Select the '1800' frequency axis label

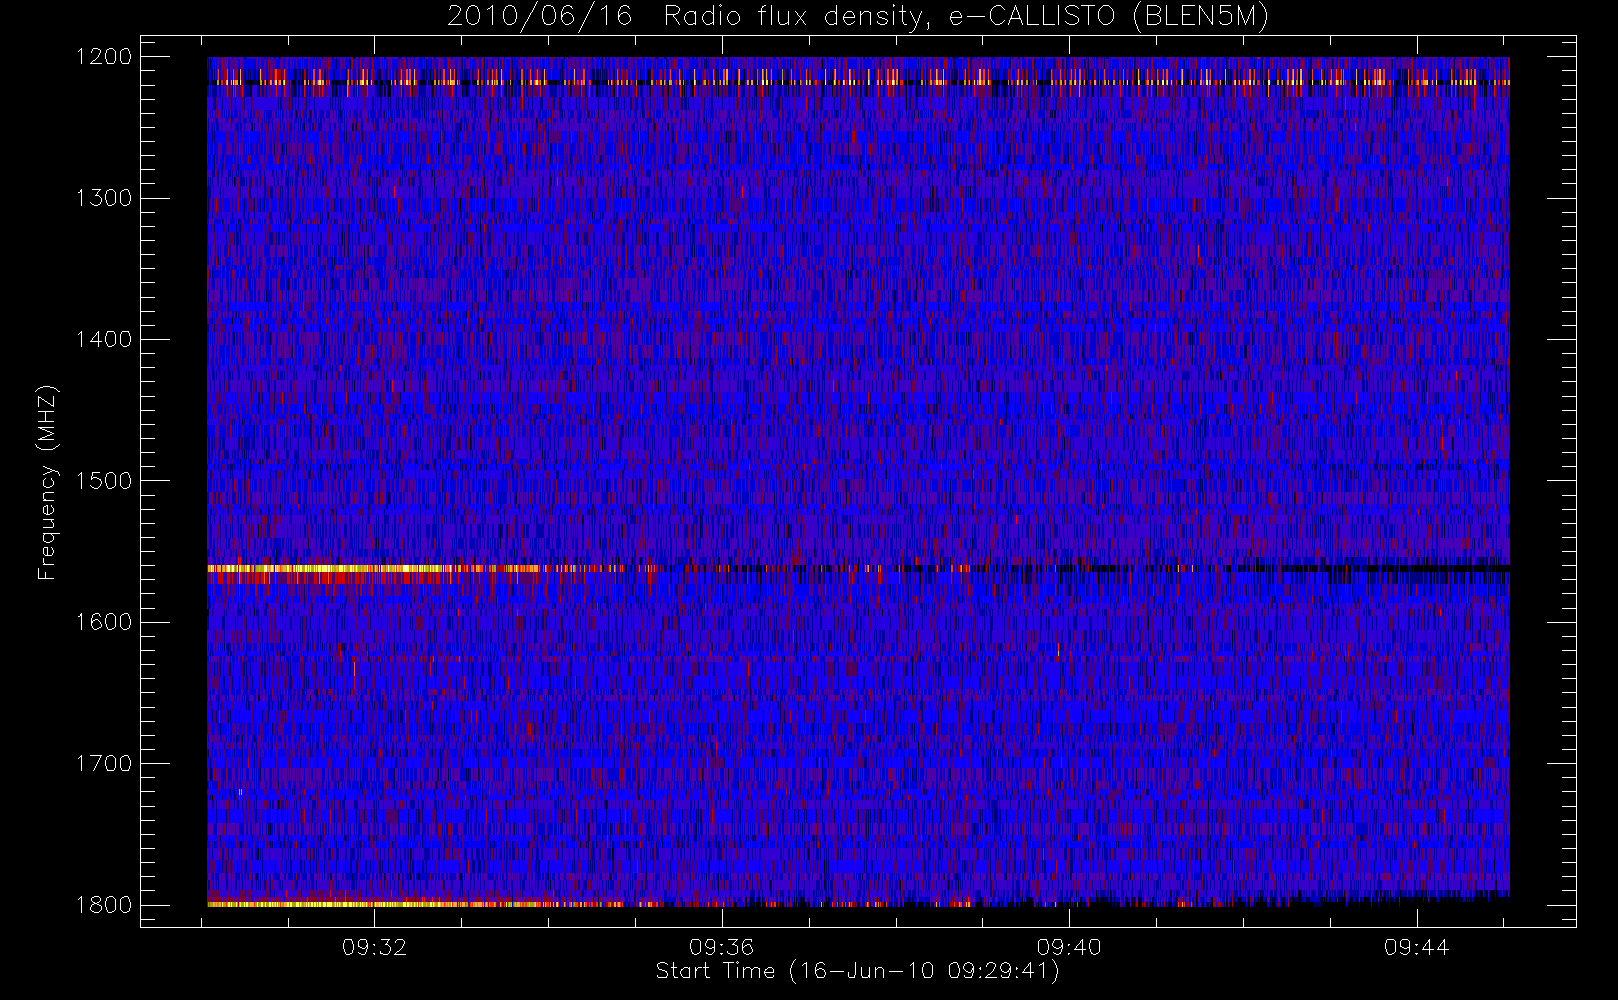point(104,905)
